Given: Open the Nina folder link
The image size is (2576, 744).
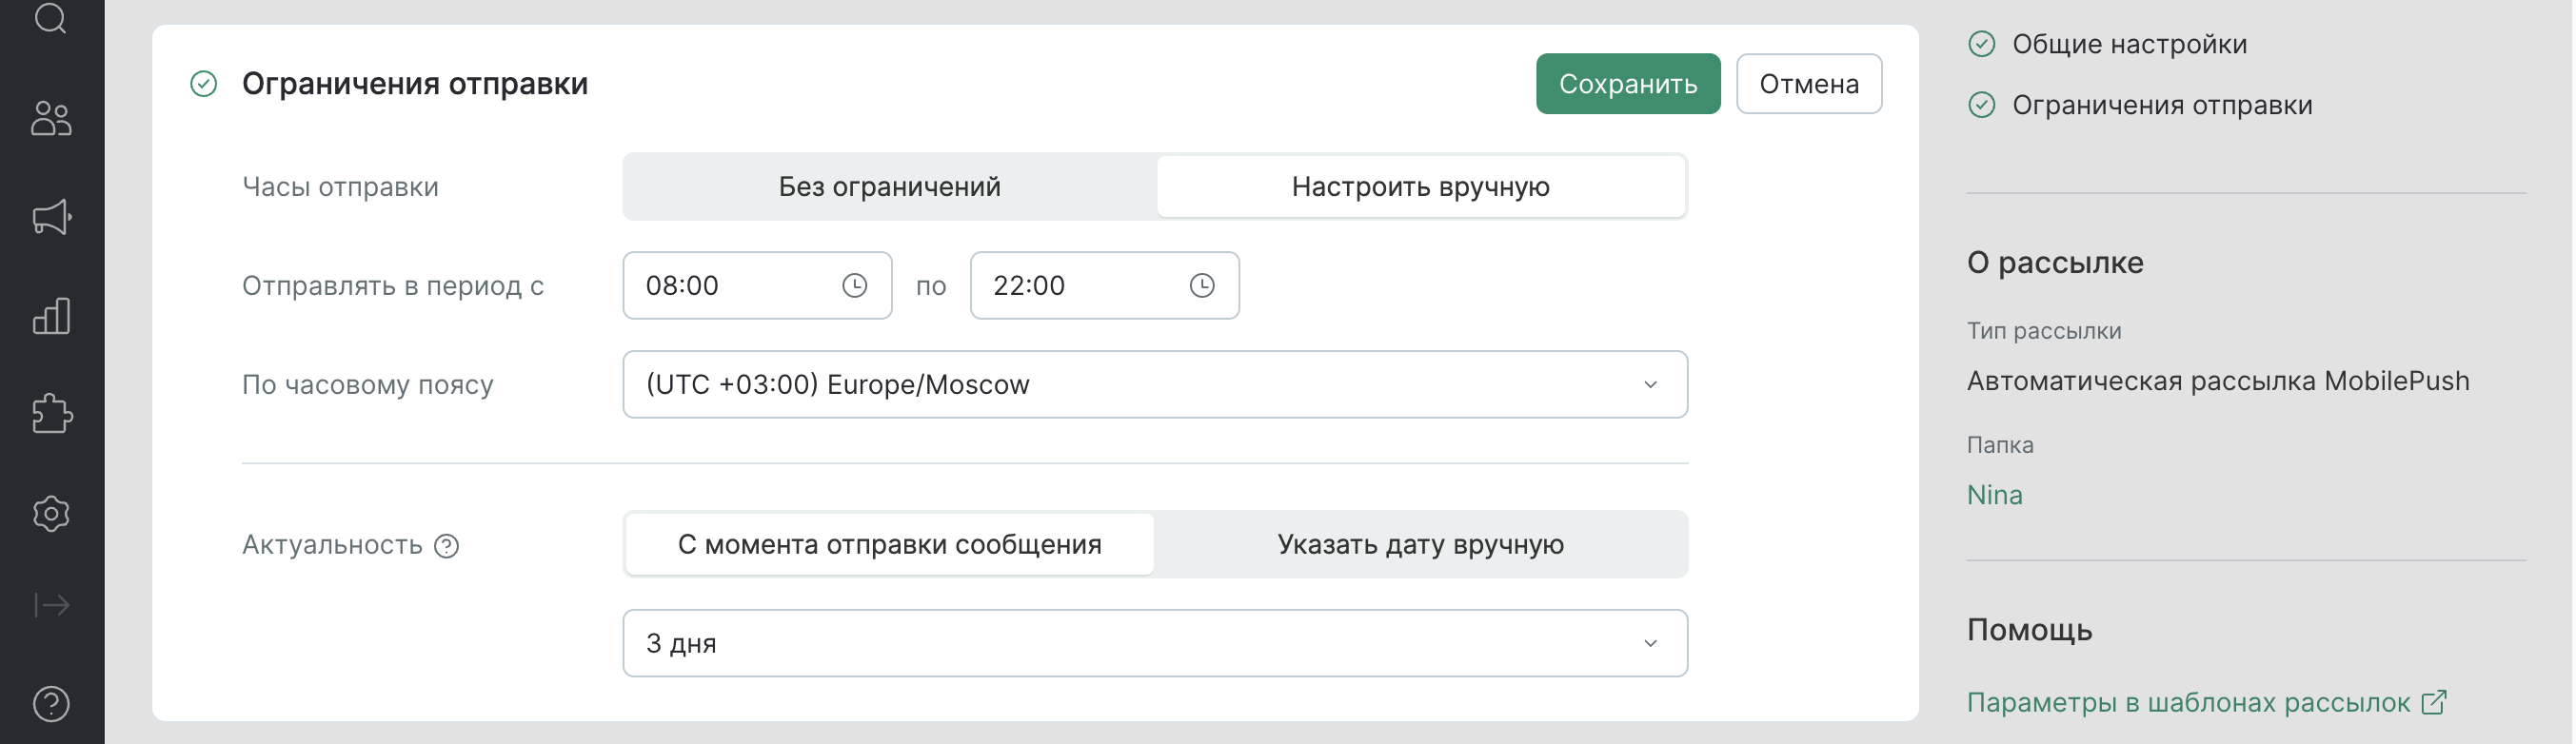Looking at the screenshot, I should [x=1994, y=495].
